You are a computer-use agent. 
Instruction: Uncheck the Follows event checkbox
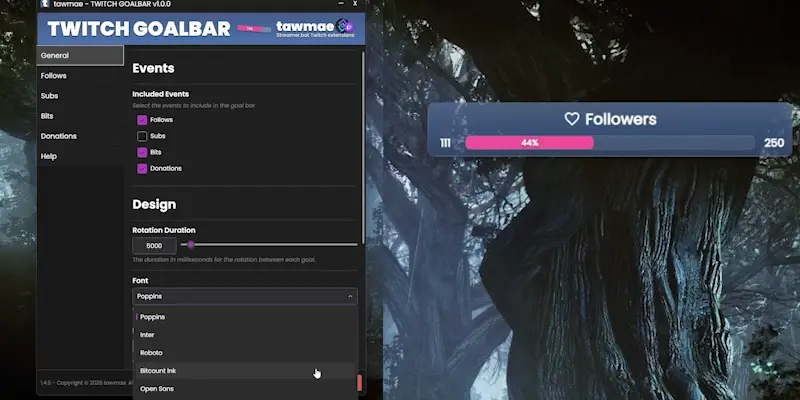pyautogui.click(x=142, y=120)
